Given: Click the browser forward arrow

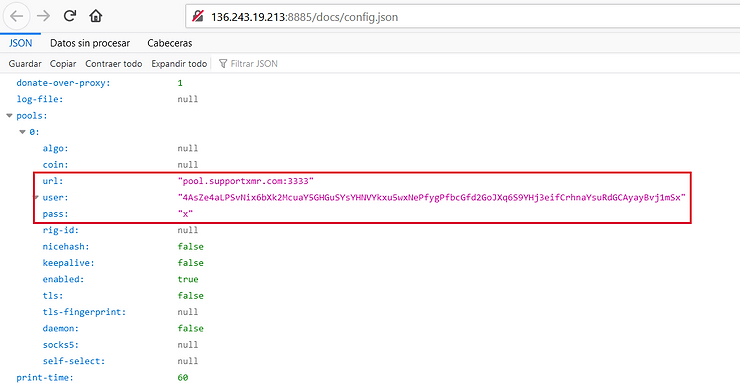Looking at the screenshot, I should [x=43, y=16].
